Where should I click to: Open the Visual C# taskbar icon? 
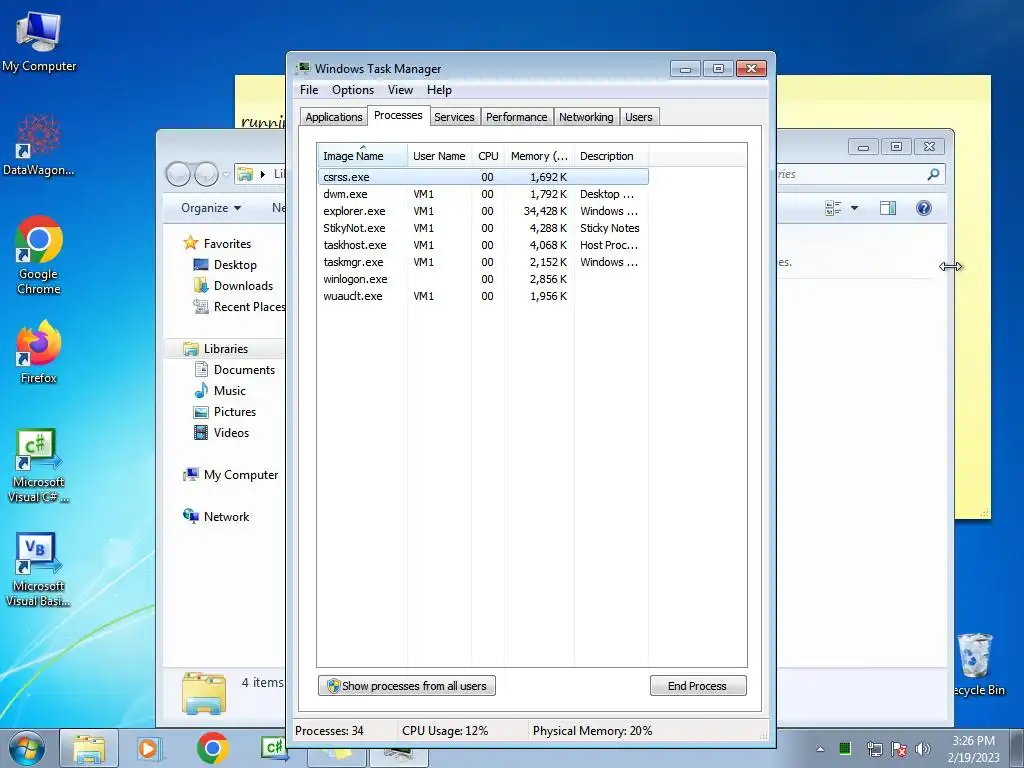[273, 748]
